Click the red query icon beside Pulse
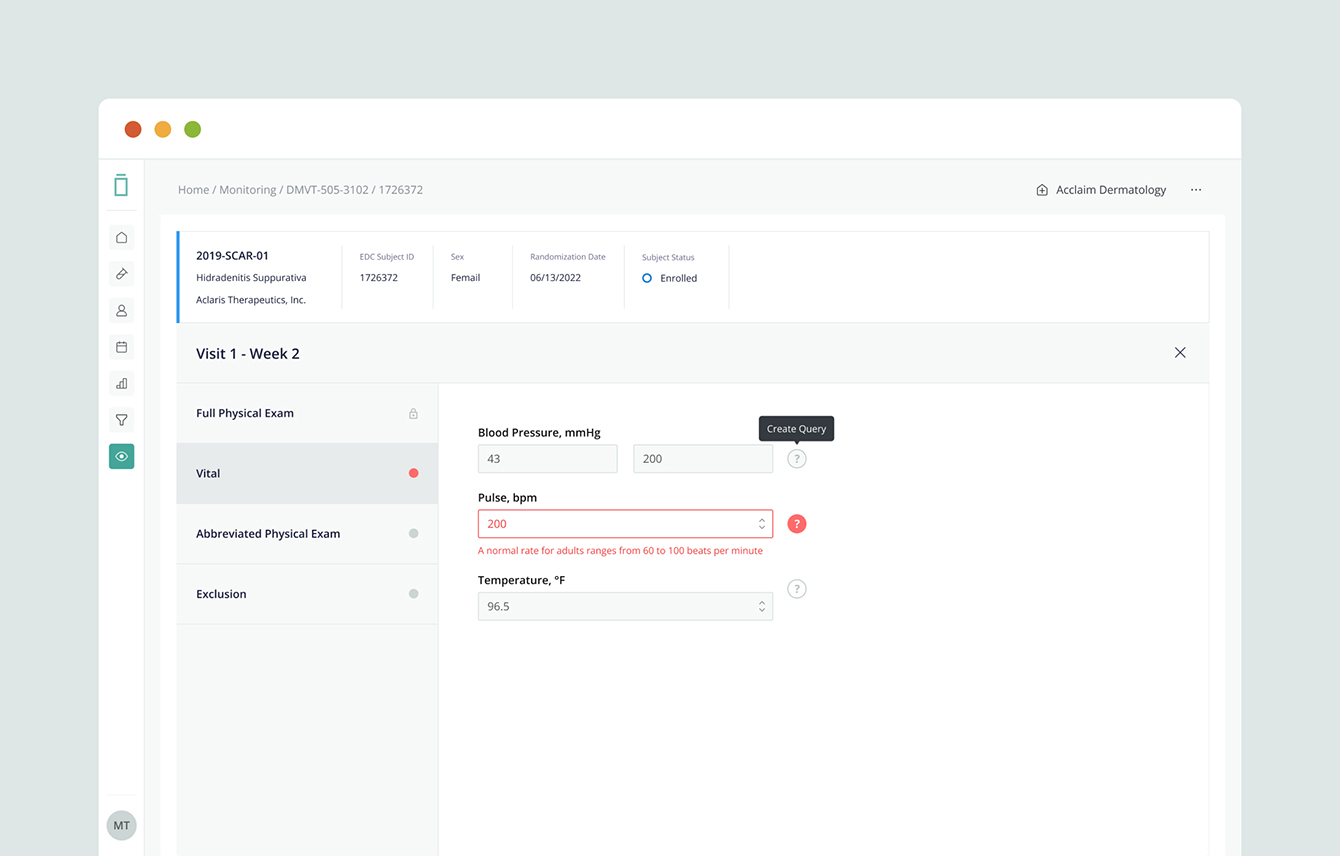 796,524
